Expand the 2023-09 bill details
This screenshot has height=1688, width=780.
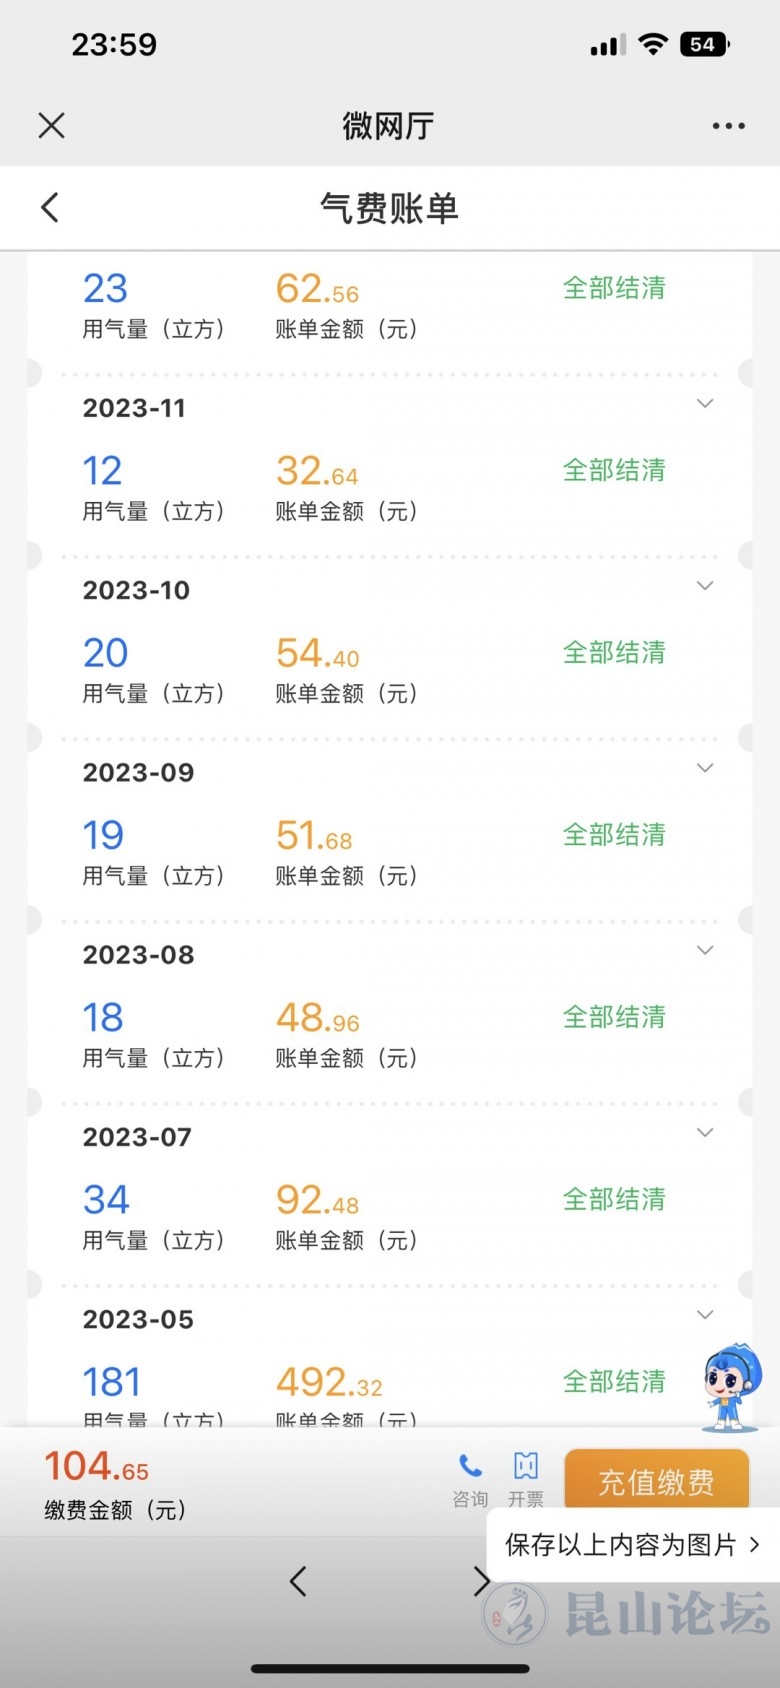pos(705,768)
